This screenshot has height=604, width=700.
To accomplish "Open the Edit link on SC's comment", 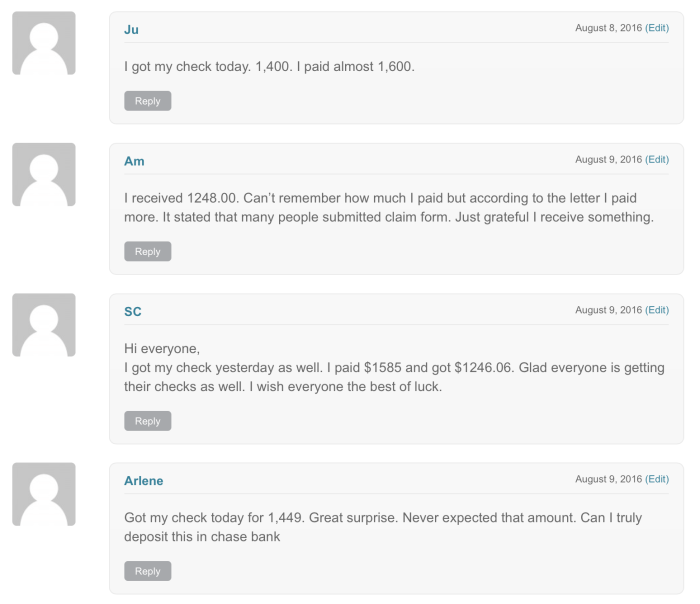I will [657, 310].
